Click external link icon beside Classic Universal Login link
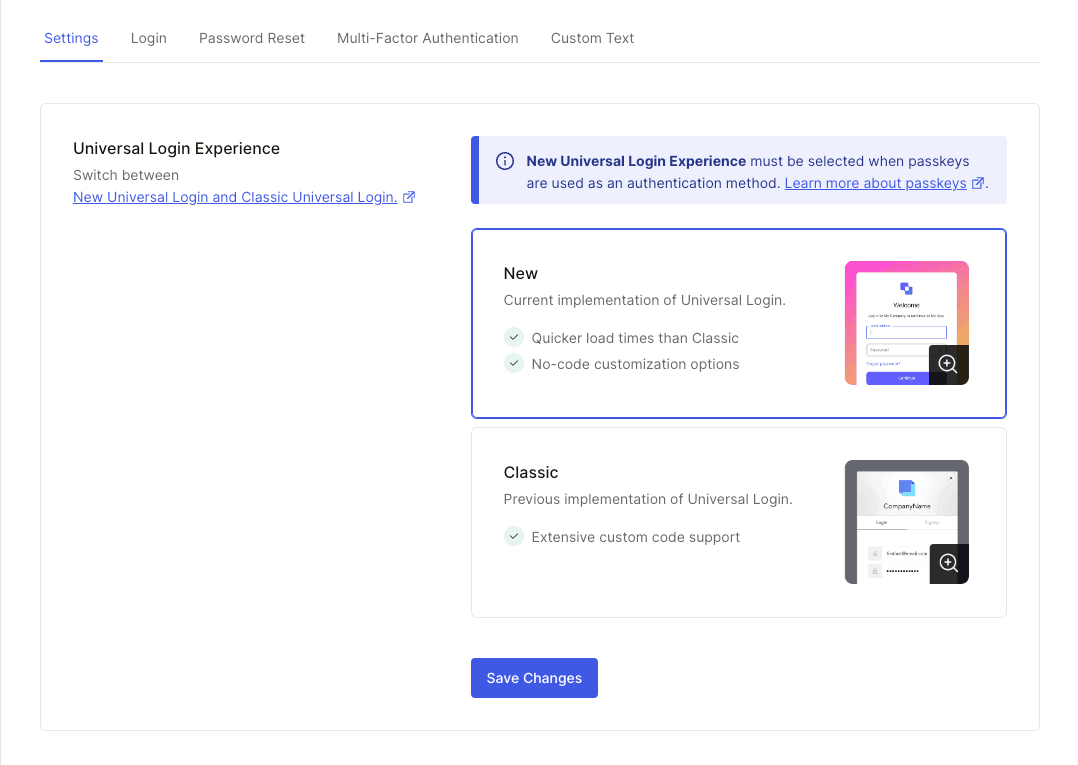Image resolution: width=1078 pixels, height=765 pixels. pos(409,197)
